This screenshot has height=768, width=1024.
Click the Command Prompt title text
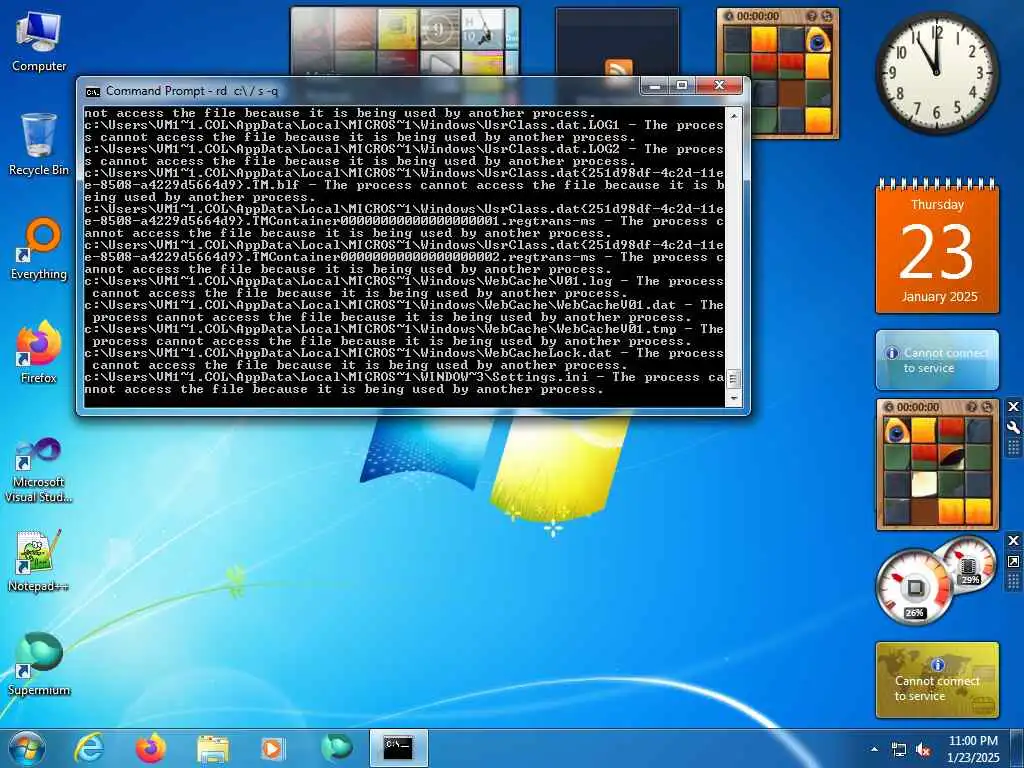[x=191, y=91]
